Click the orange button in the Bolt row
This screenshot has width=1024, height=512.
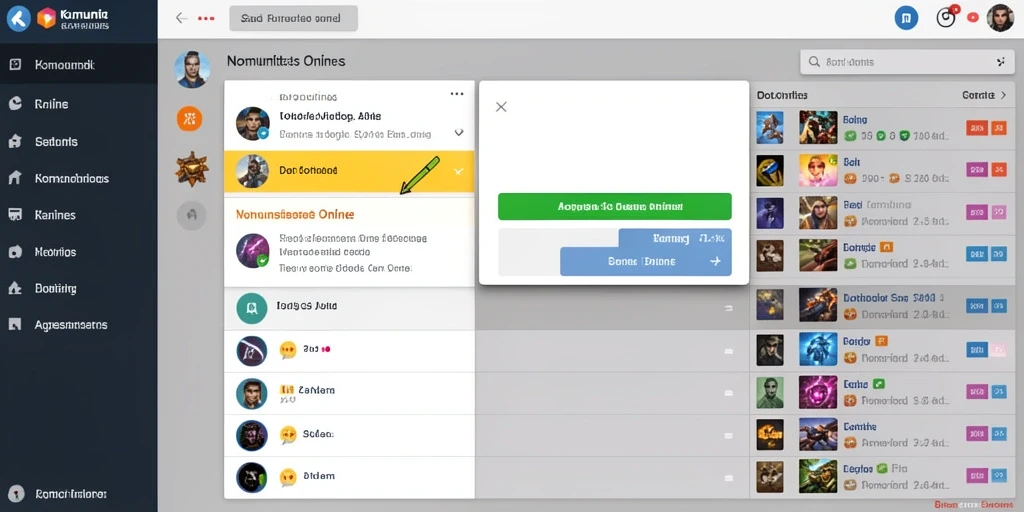(999, 170)
